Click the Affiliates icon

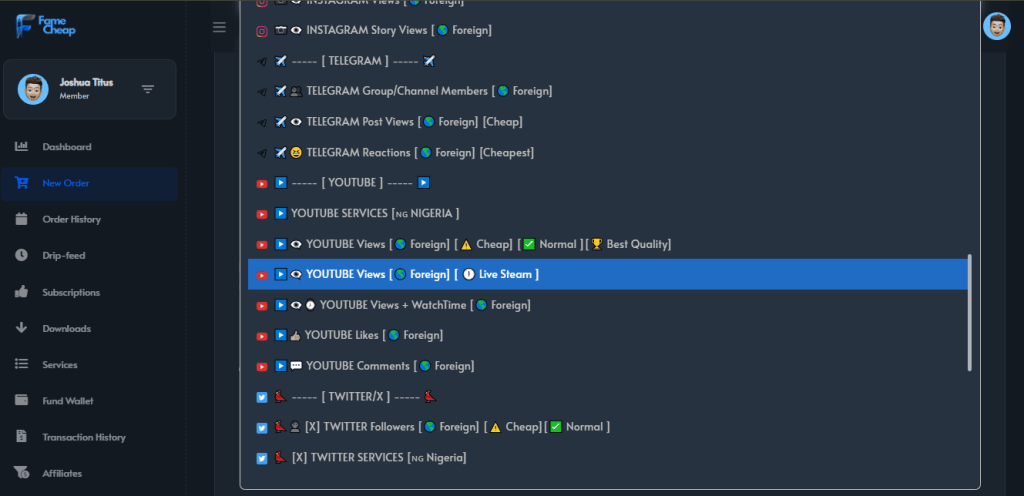click(22, 473)
